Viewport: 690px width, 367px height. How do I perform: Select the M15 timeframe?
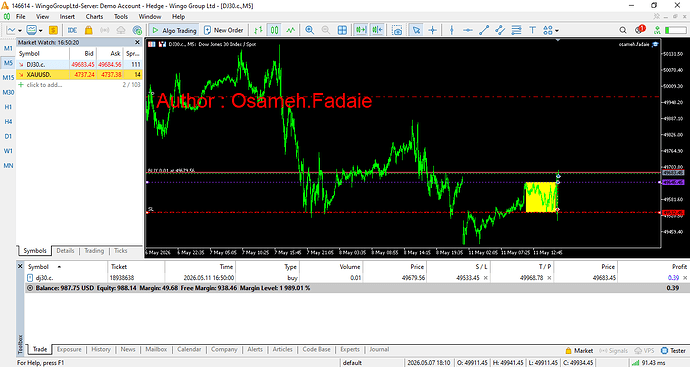pos(8,77)
